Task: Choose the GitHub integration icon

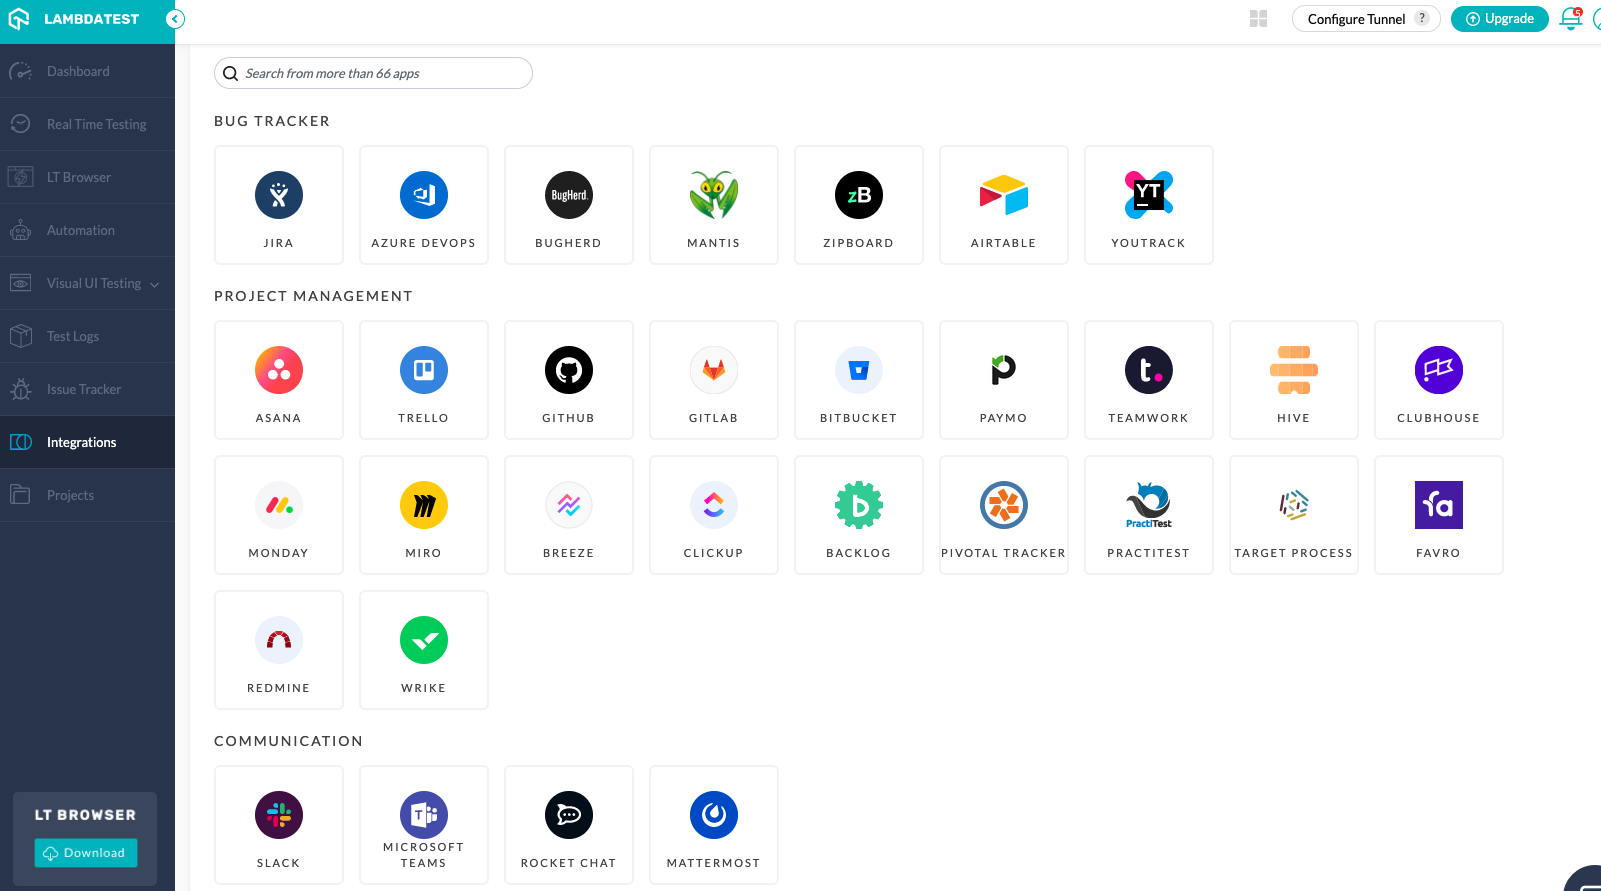Action: (x=569, y=370)
